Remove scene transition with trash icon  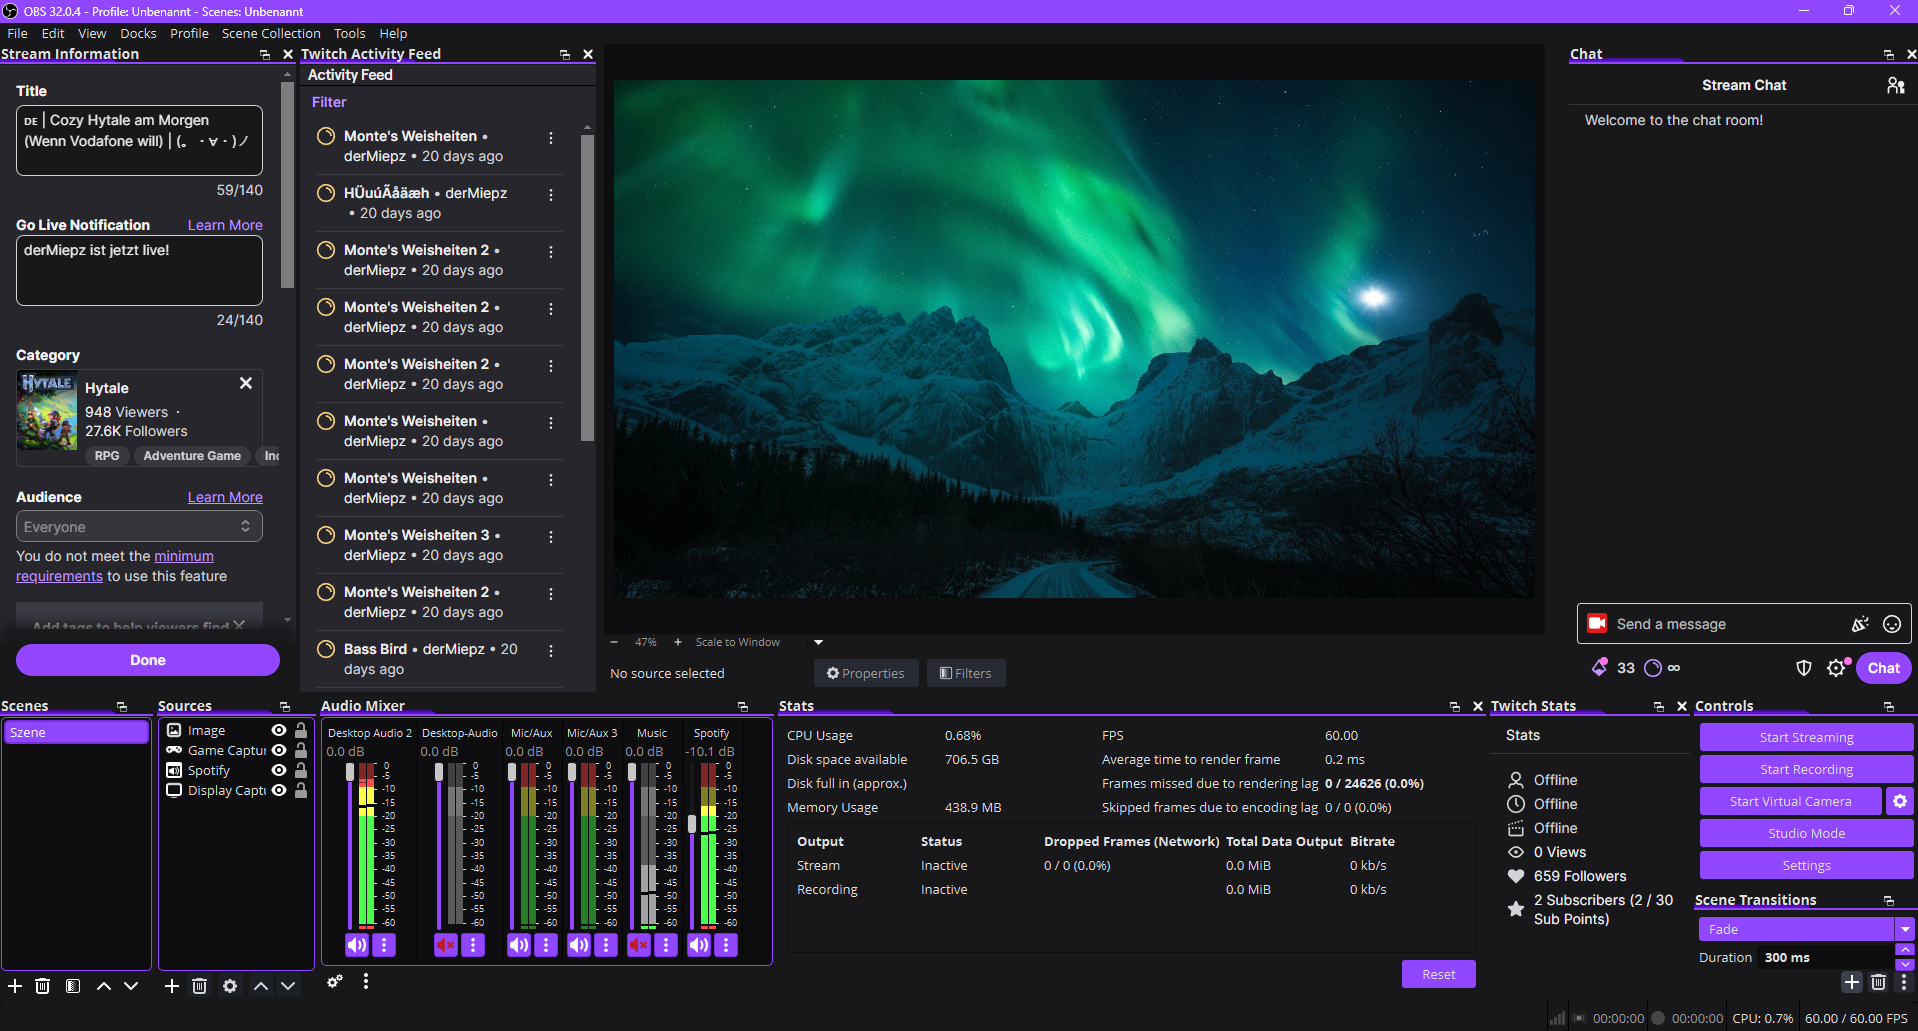coord(1878,982)
